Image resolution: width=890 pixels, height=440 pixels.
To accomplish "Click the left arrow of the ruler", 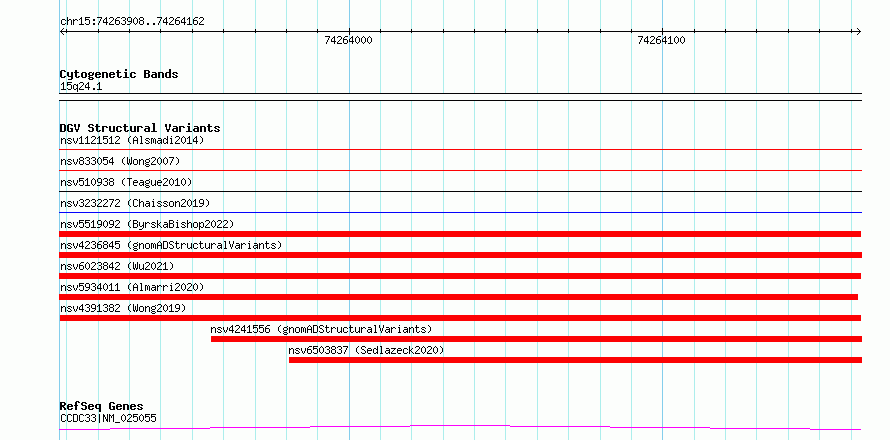I will click(63, 32).
